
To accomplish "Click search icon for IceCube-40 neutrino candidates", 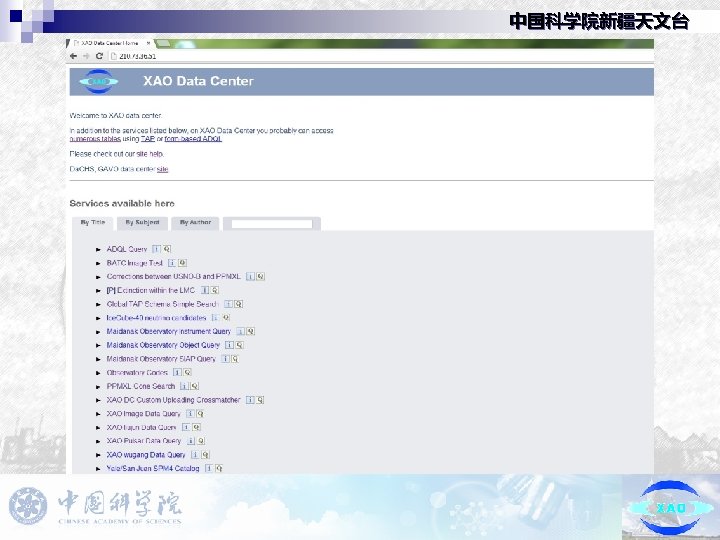I will (x=226, y=317).
